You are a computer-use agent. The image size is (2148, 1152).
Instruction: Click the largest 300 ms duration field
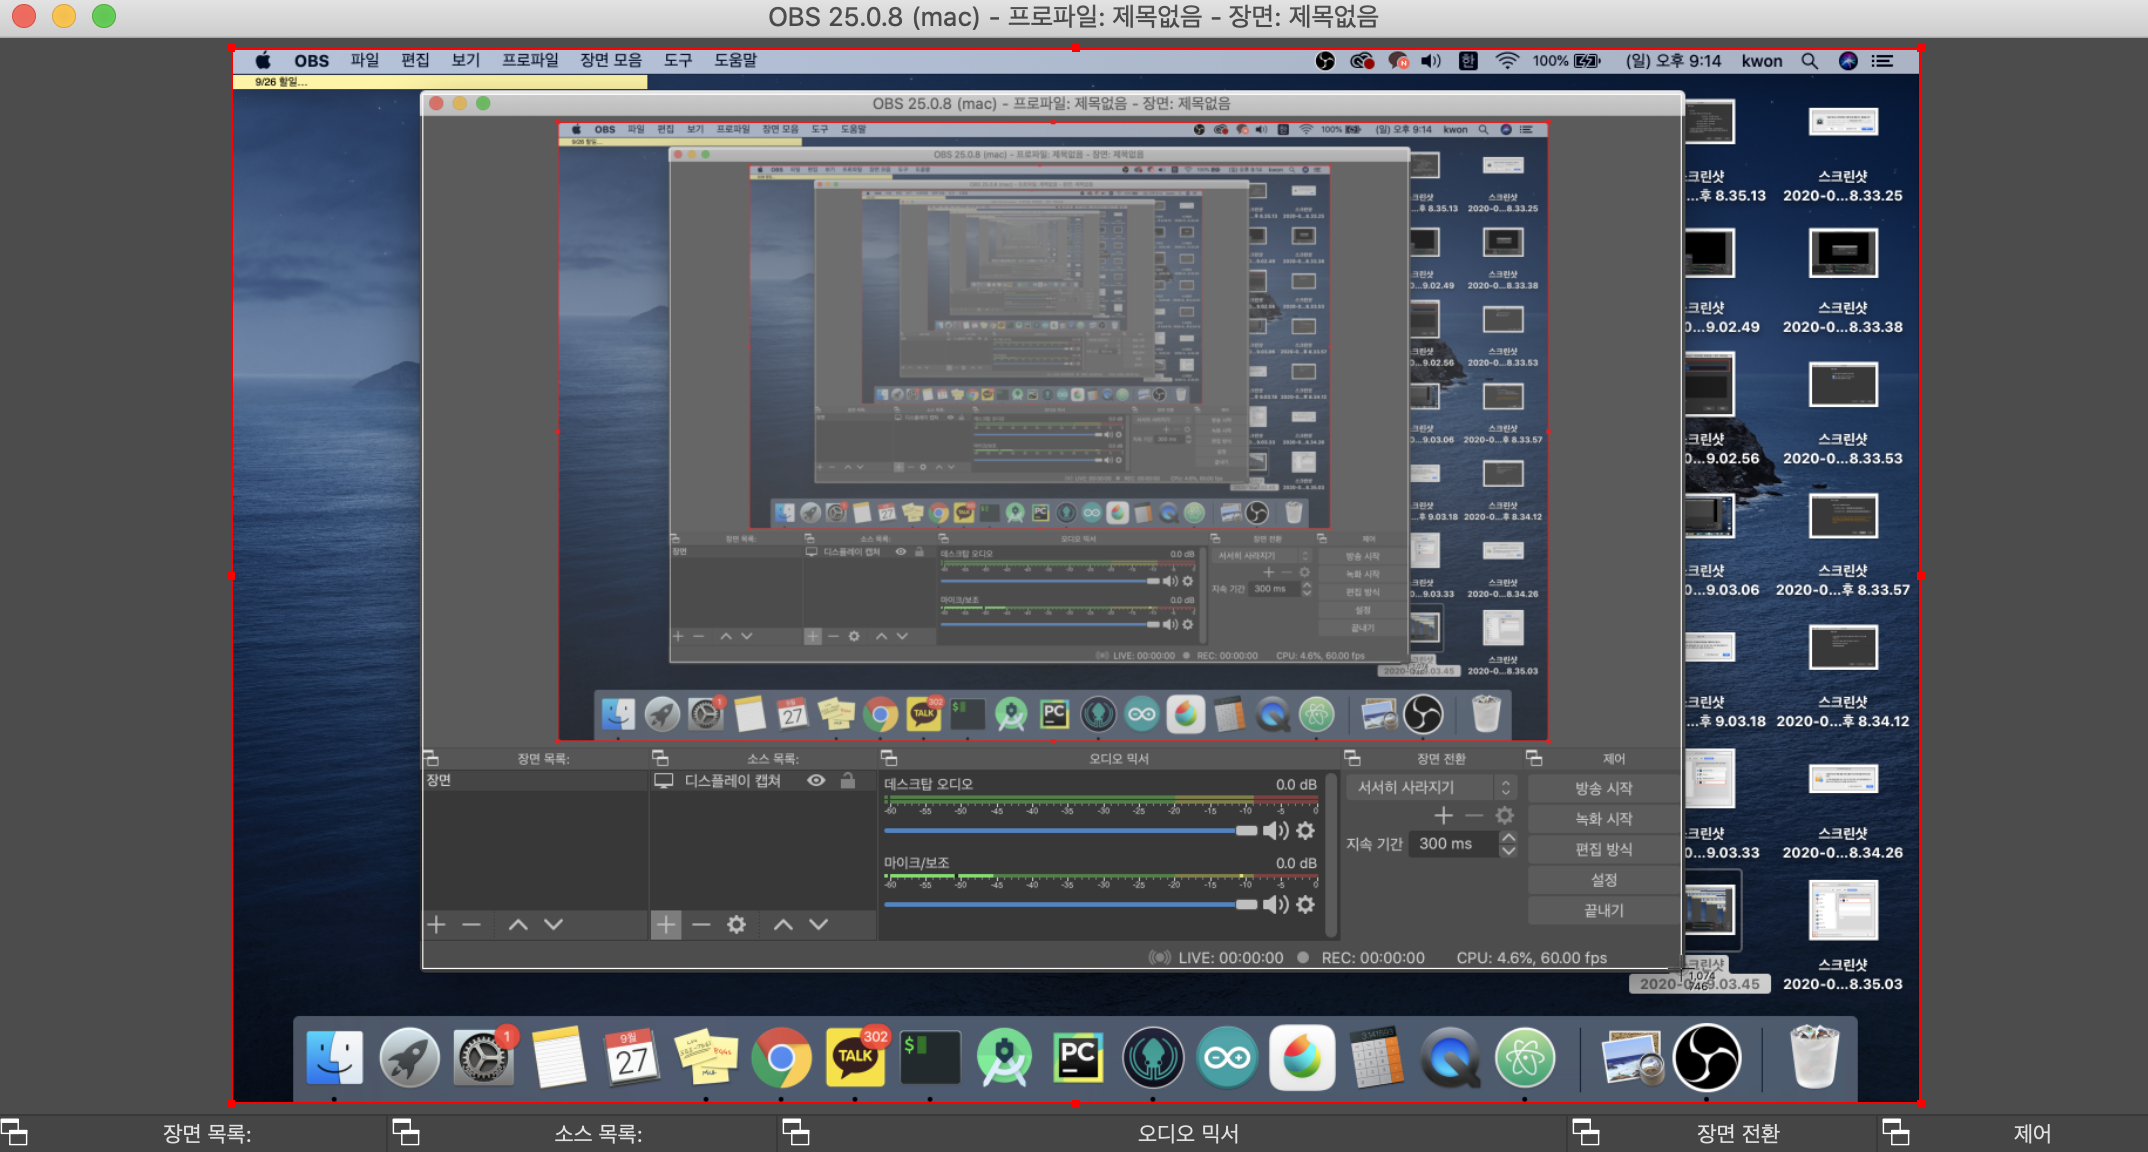pos(1452,844)
